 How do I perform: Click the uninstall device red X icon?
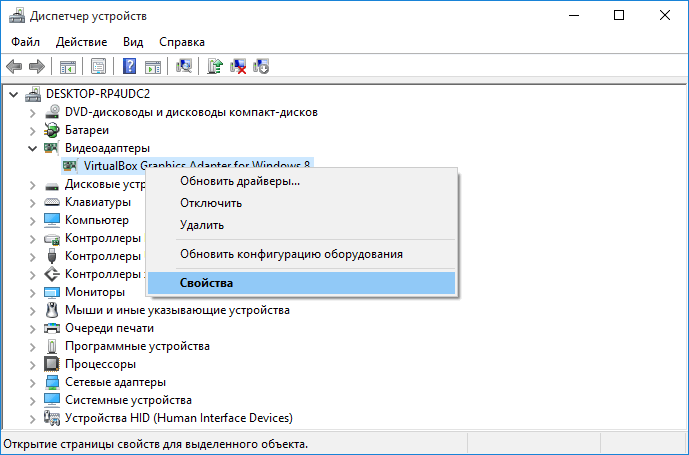pos(238,67)
